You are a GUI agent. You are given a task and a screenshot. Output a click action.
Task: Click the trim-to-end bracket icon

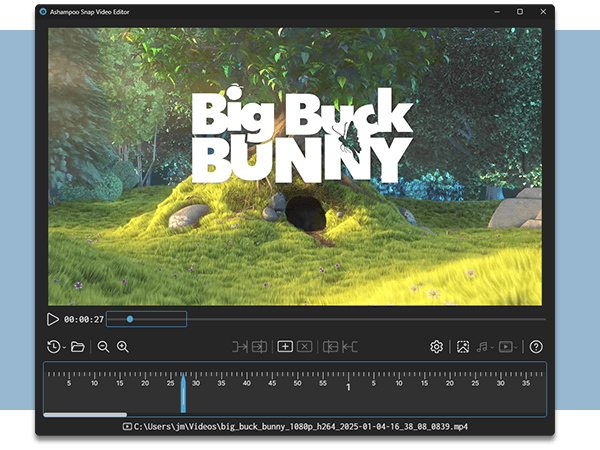[x=349, y=347]
